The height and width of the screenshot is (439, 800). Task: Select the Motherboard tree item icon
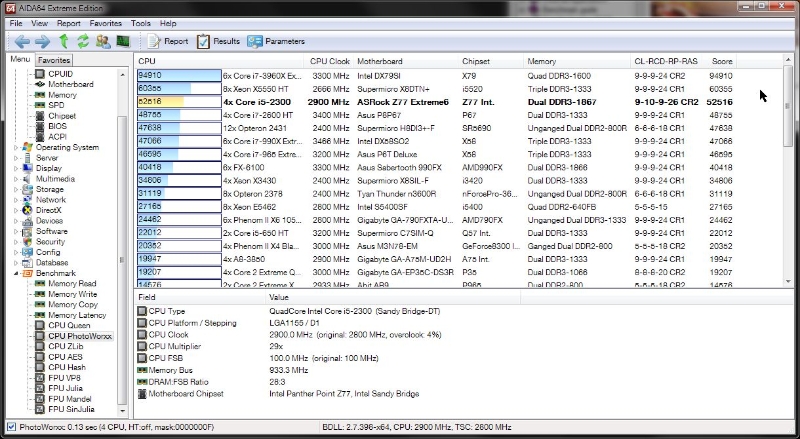tap(40, 84)
